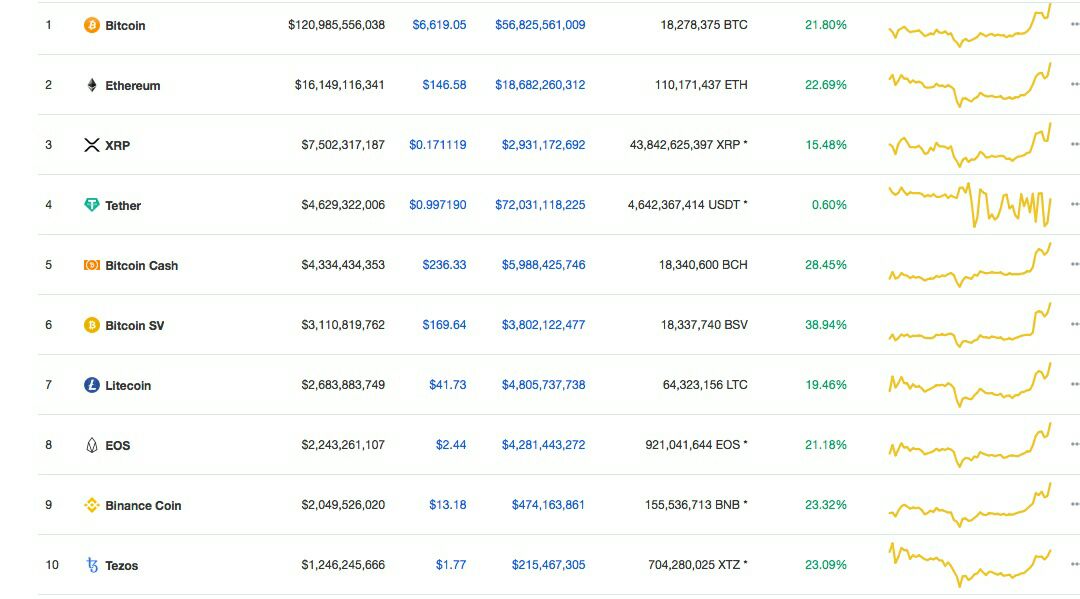This screenshot has width=1080, height=599.
Task: Open the Litecoin row's more options menu
Action: click(1074, 384)
